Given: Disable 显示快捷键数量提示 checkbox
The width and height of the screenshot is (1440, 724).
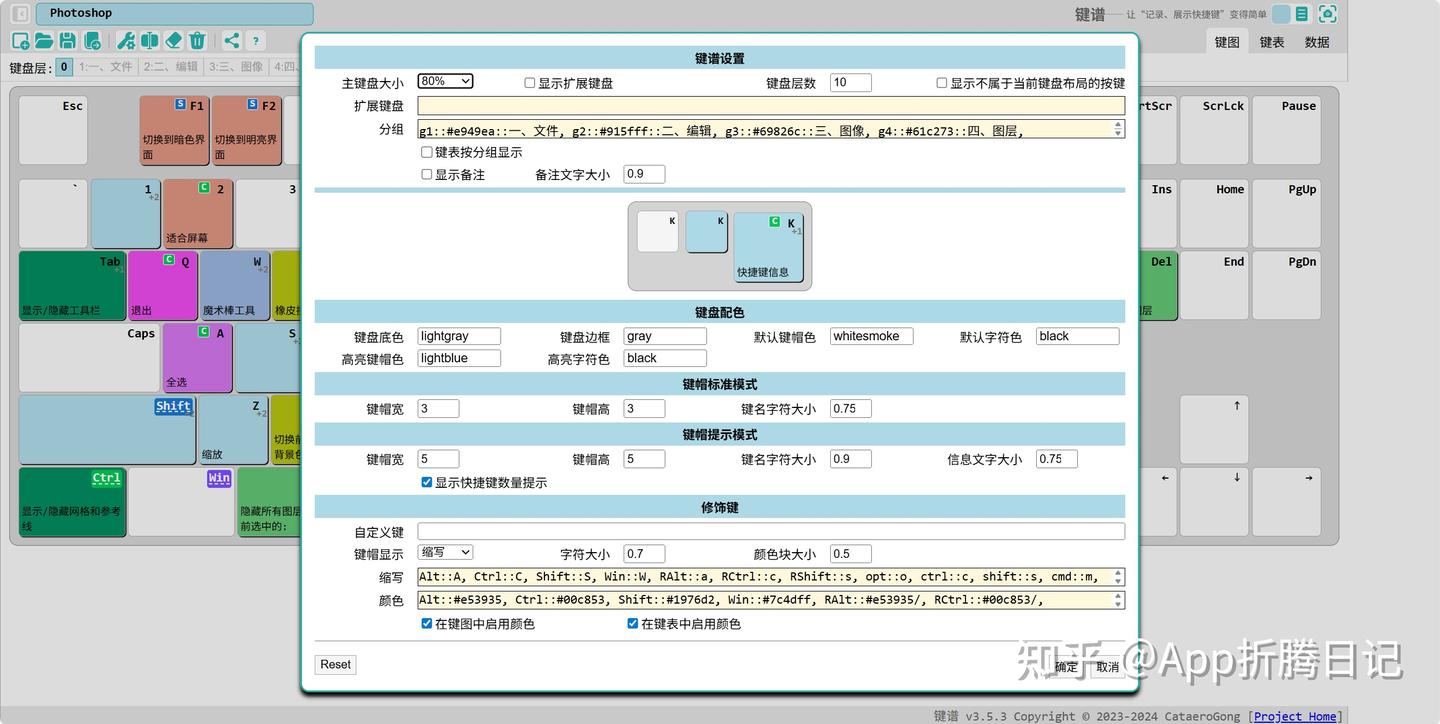Looking at the screenshot, I should [x=426, y=482].
